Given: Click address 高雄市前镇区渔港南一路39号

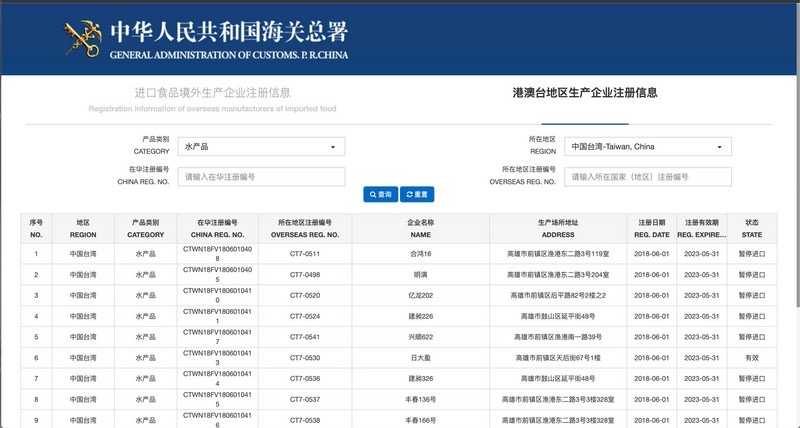Looking at the screenshot, I should [x=558, y=337].
